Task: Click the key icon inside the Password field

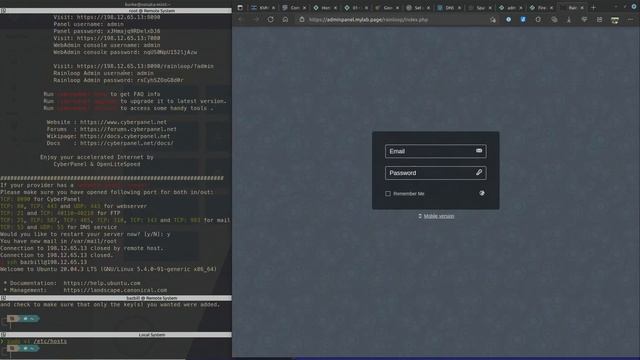Action: pyautogui.click(x=479, y=173)
